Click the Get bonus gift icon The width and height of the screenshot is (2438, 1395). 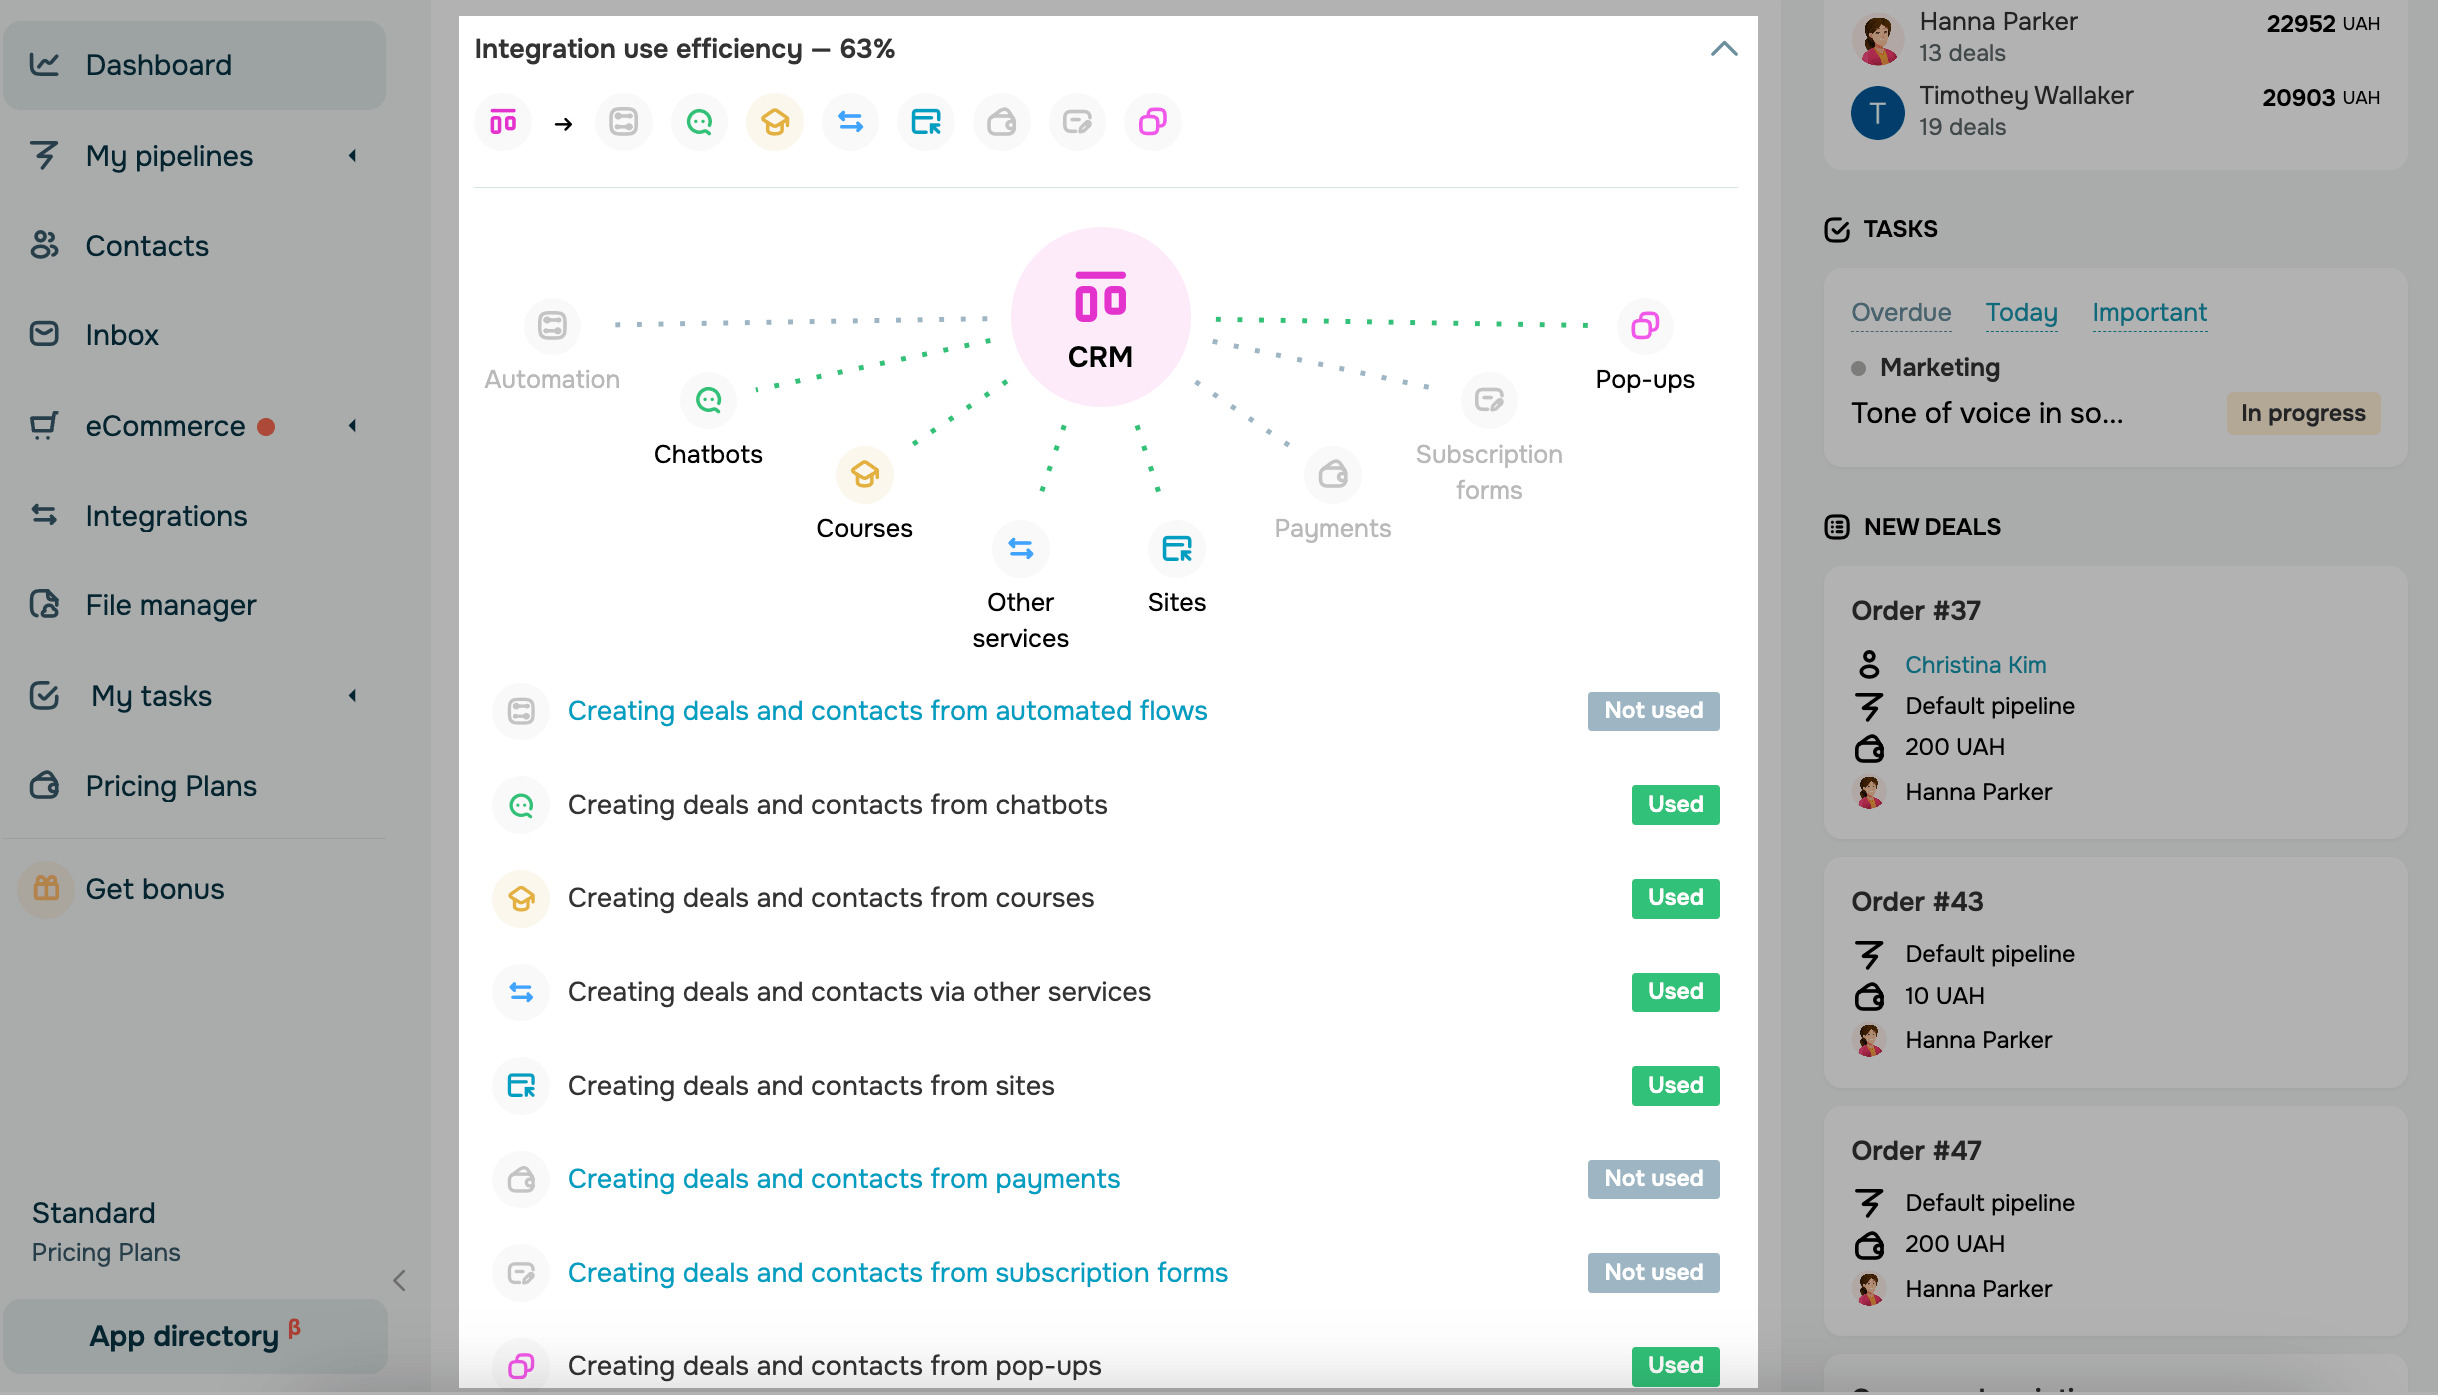(x=46, y=888)
